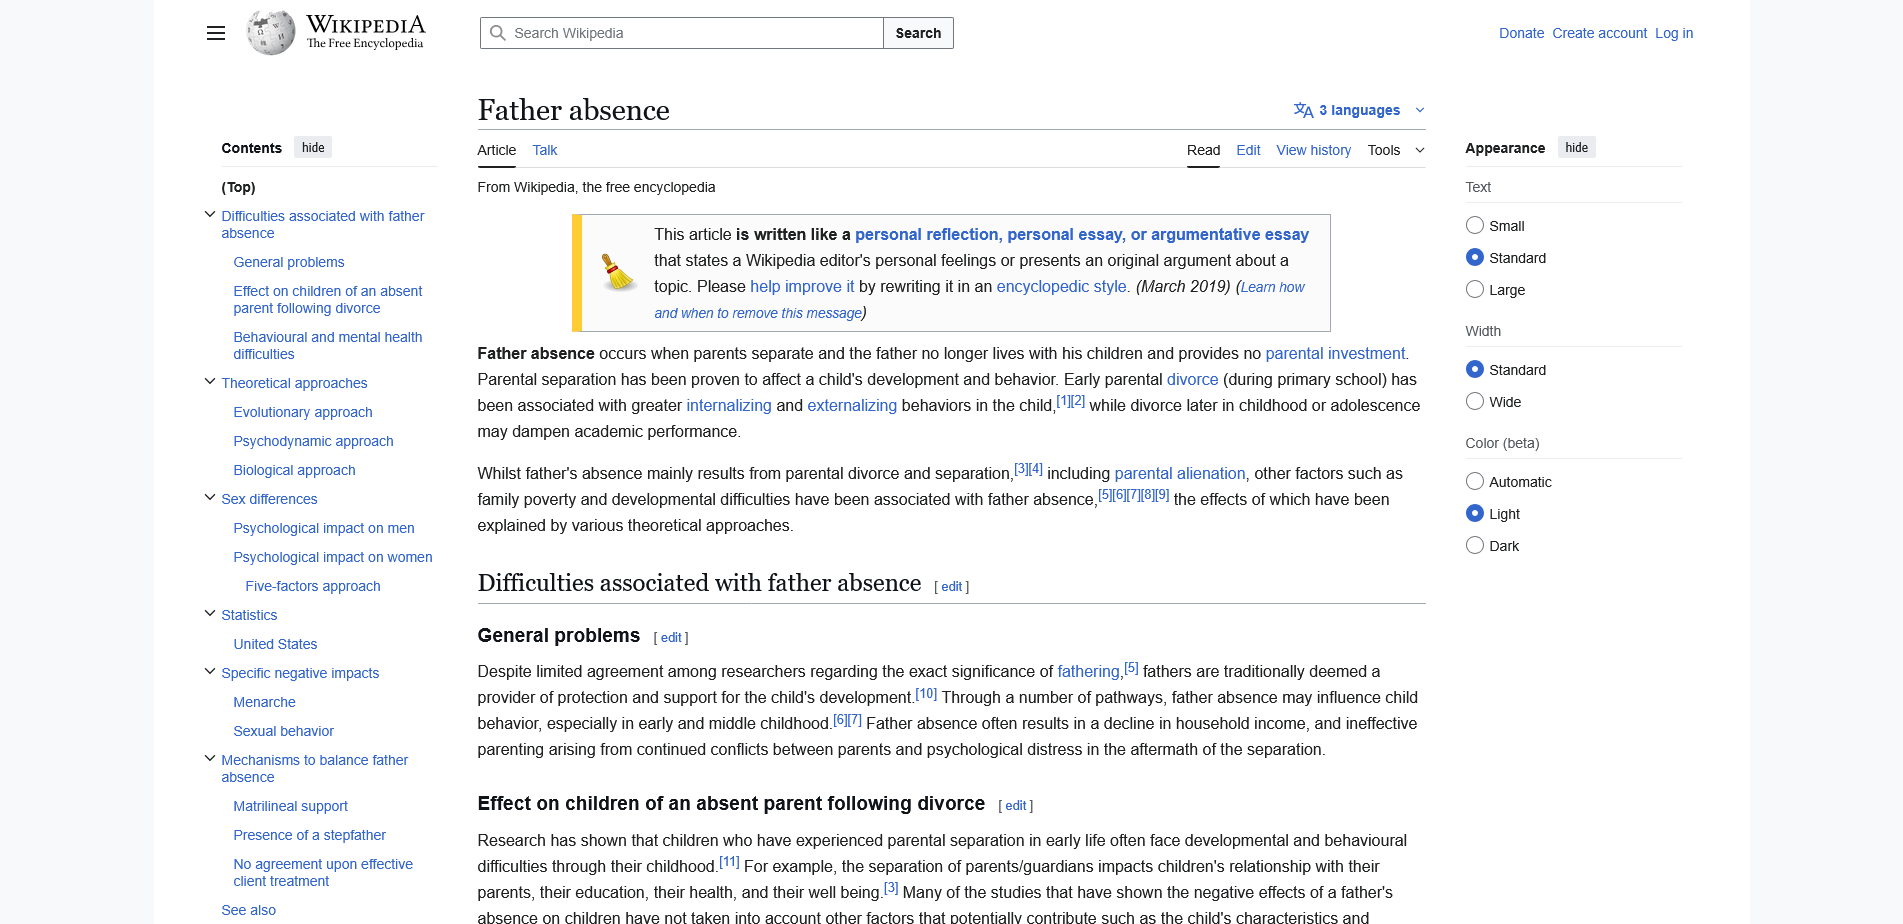Viewport: 1903px width, 924px height.
Task: Click the Create account link
Action: pos(1599,33)
